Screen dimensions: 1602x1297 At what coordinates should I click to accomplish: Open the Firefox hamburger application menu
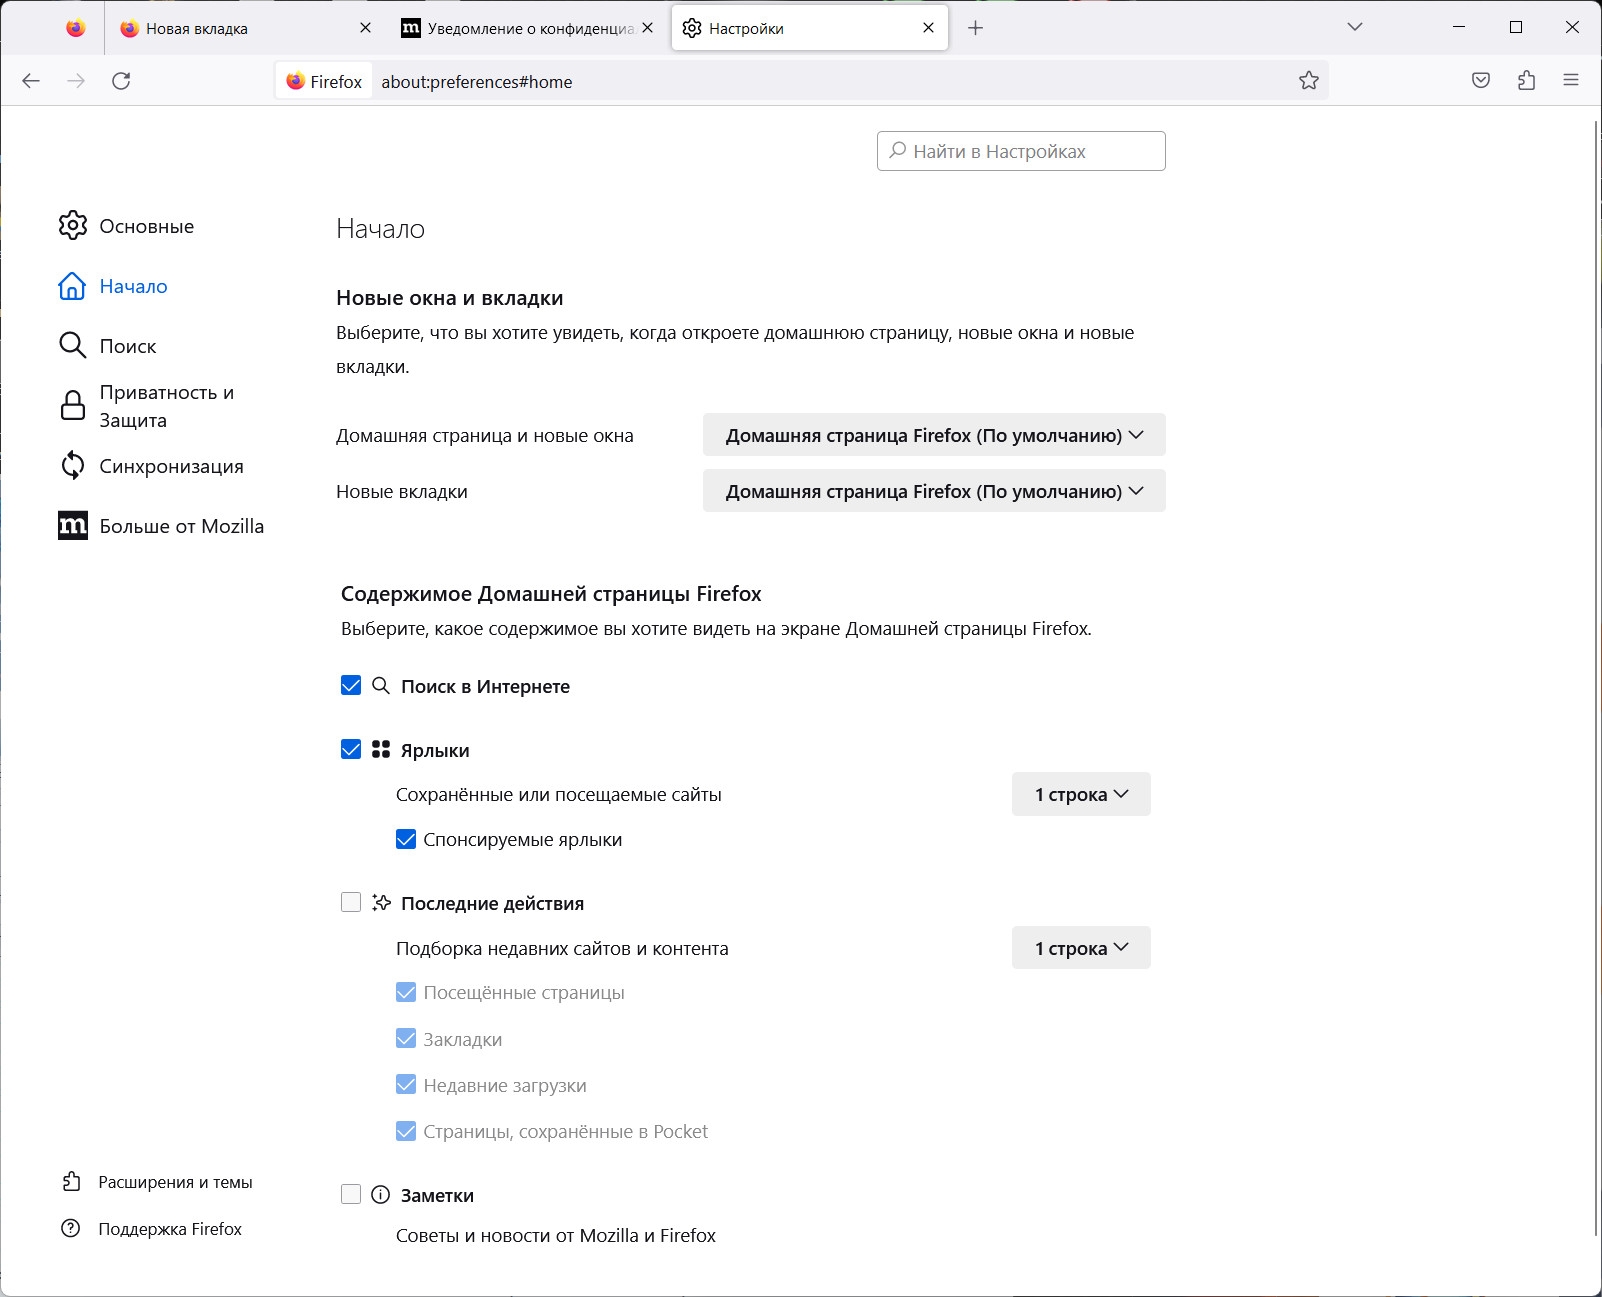1571,81
